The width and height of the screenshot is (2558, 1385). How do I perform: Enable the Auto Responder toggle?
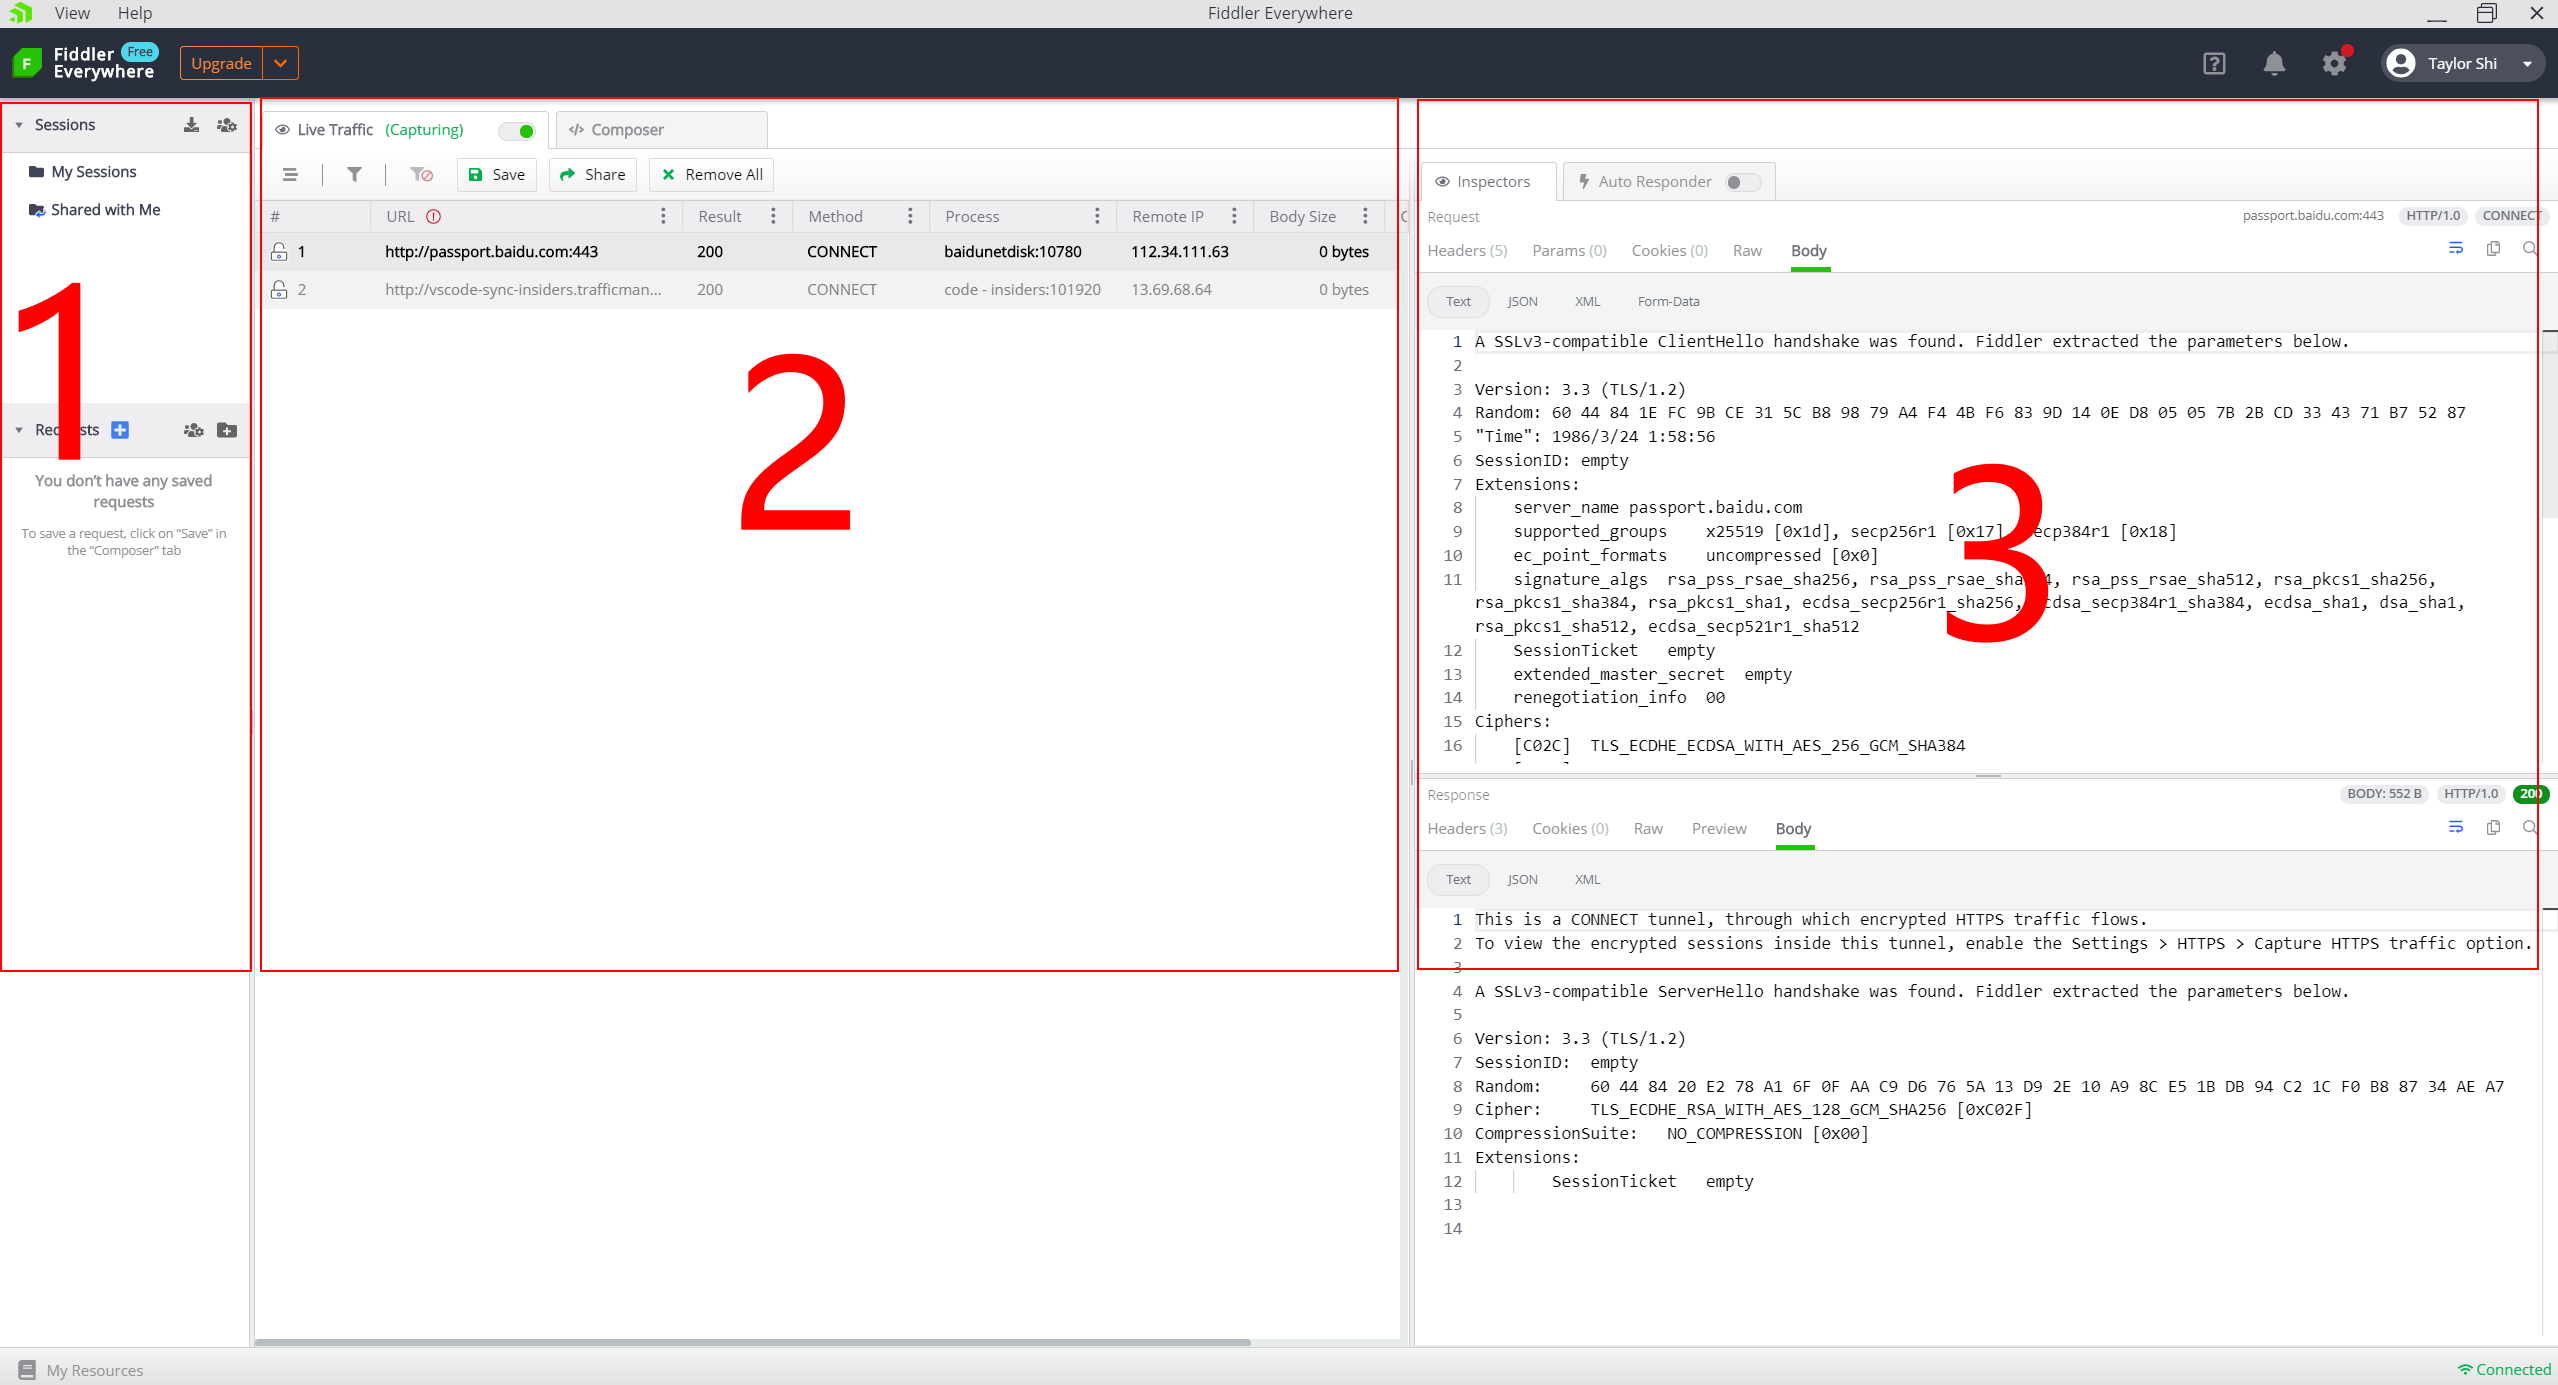(x=1741, y=182)
